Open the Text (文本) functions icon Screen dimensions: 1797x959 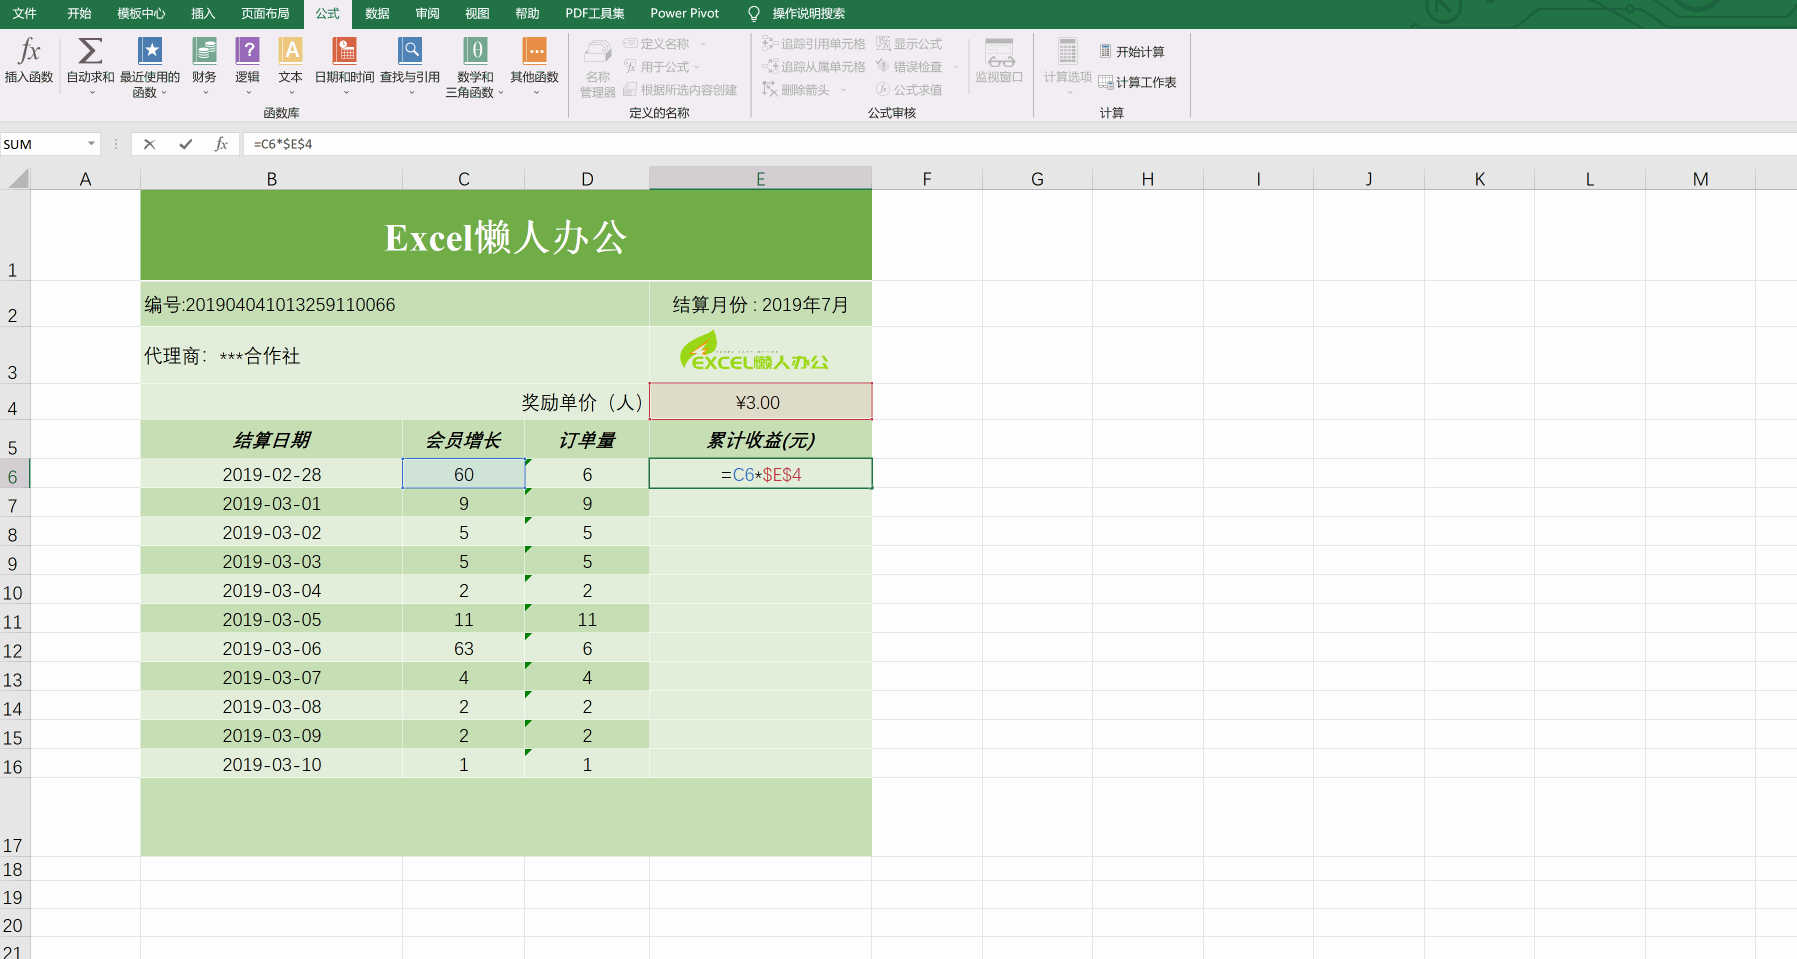click(x=290, y=52)
